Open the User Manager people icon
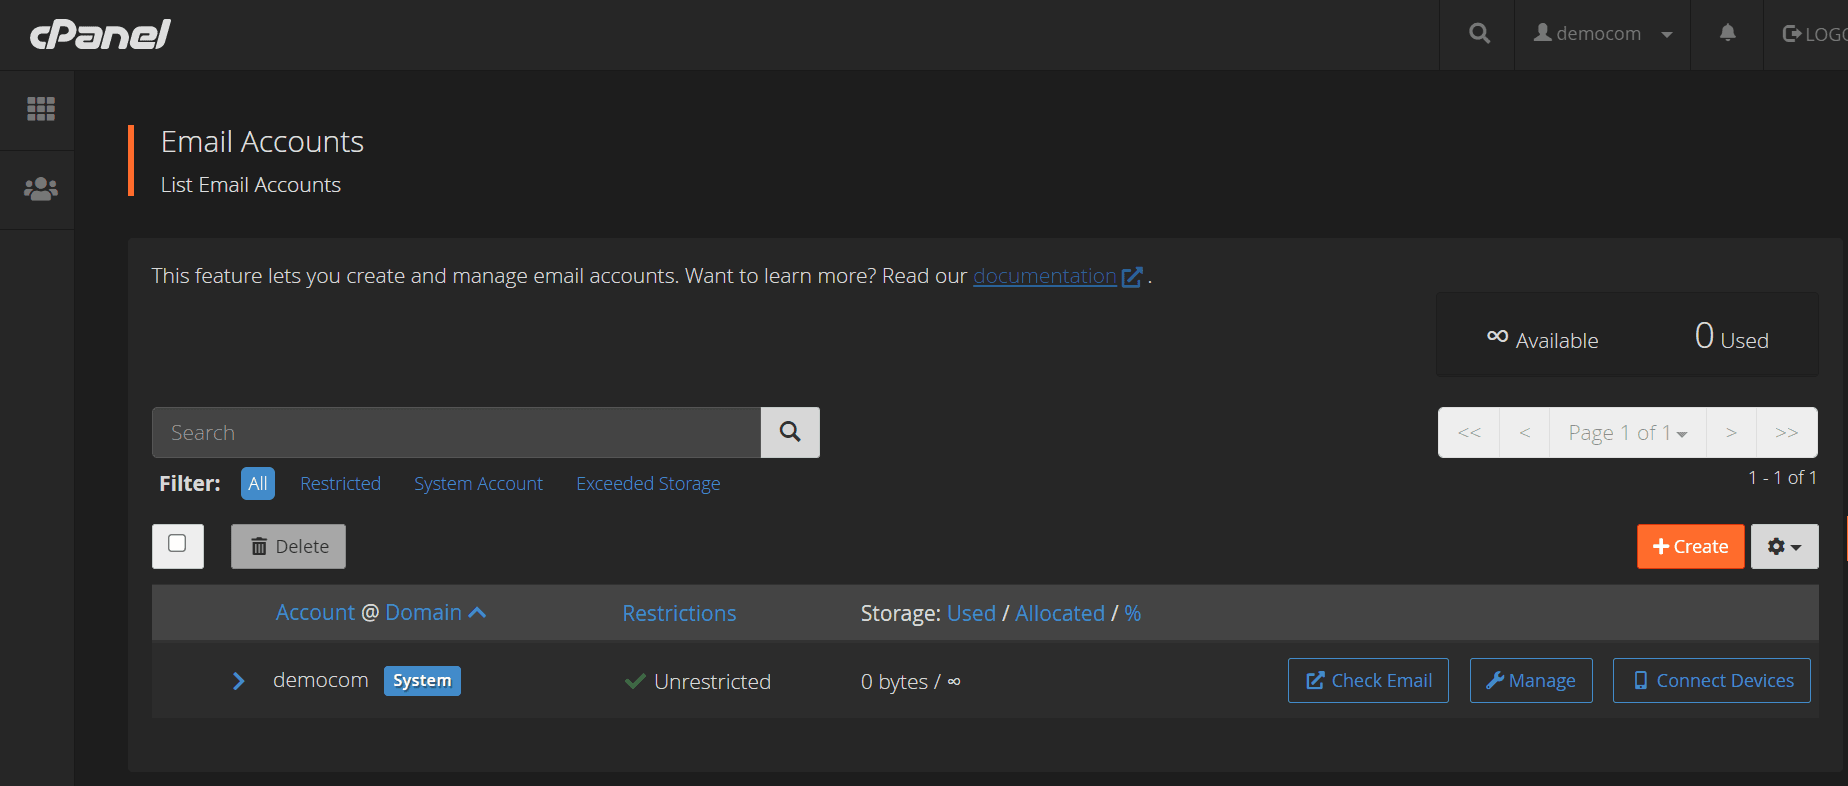This screenshot has height=786, width=1848. tap(41, 189)
